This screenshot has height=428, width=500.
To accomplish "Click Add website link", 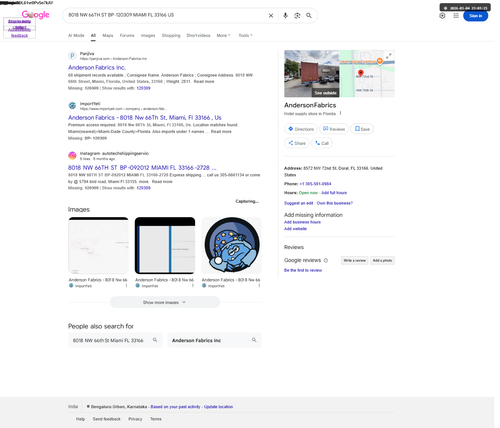I will click(295, 229).
